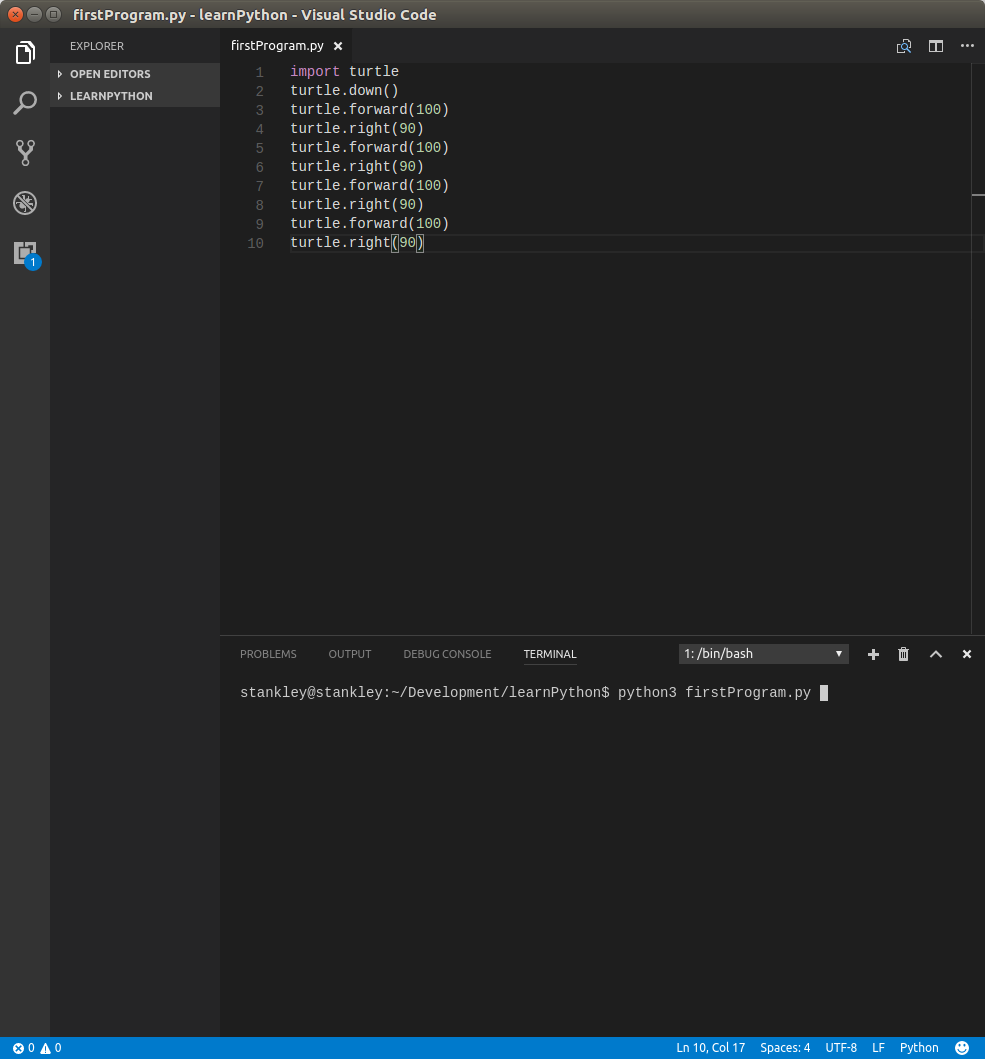
Task: Click the turtle.forward(100) on line 3
Action: [370, 109]
